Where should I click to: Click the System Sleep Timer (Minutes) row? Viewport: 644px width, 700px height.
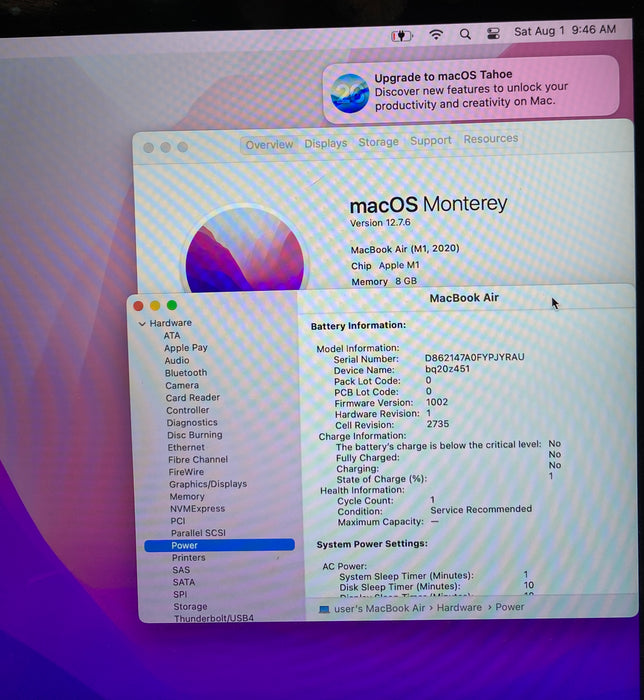[434, 575]
